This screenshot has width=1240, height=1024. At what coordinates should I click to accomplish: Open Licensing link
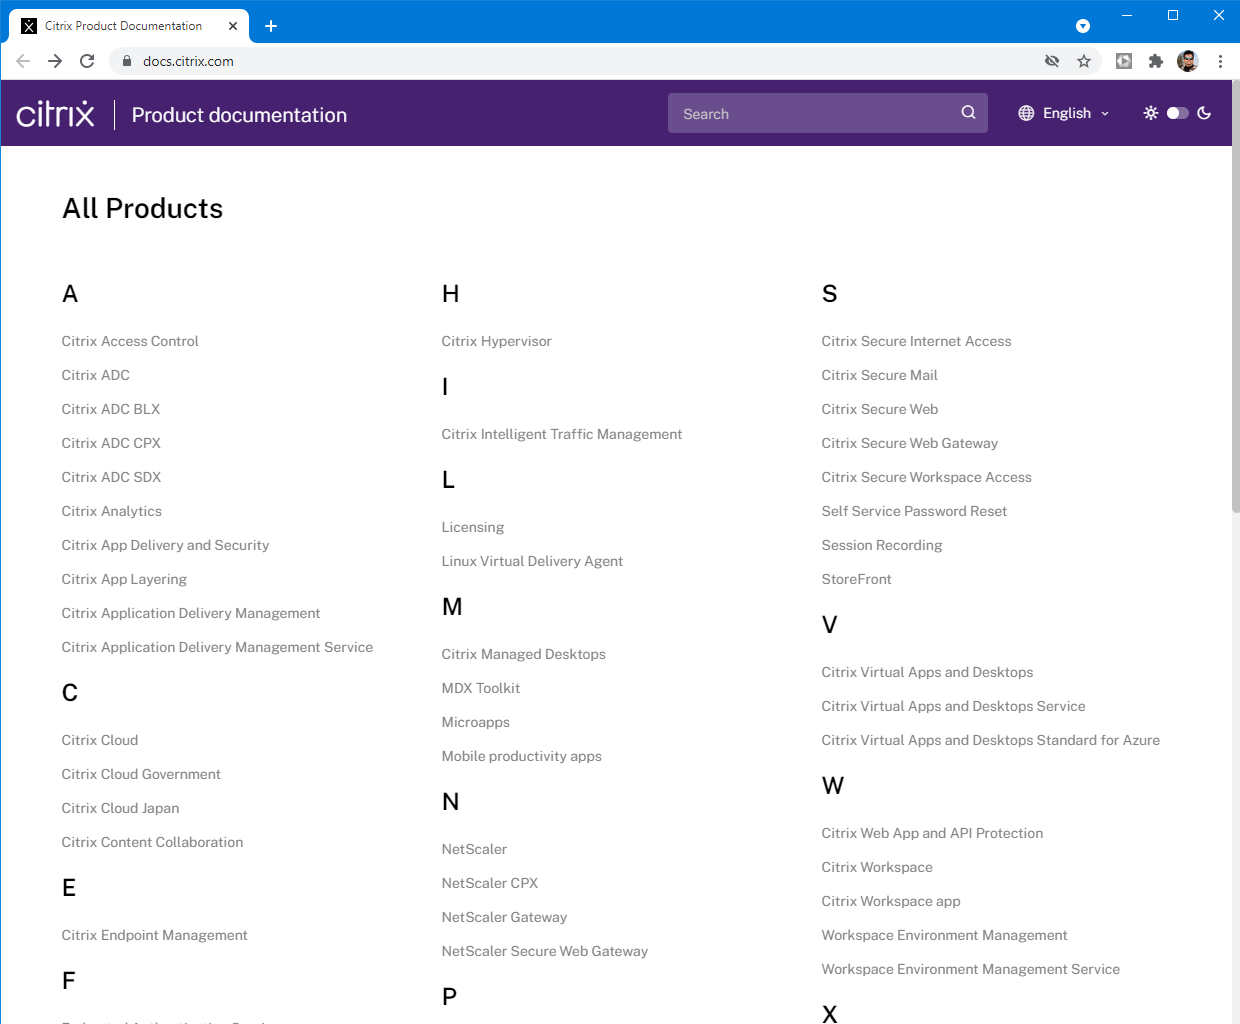pyautogui.click(x=473, y=527)
